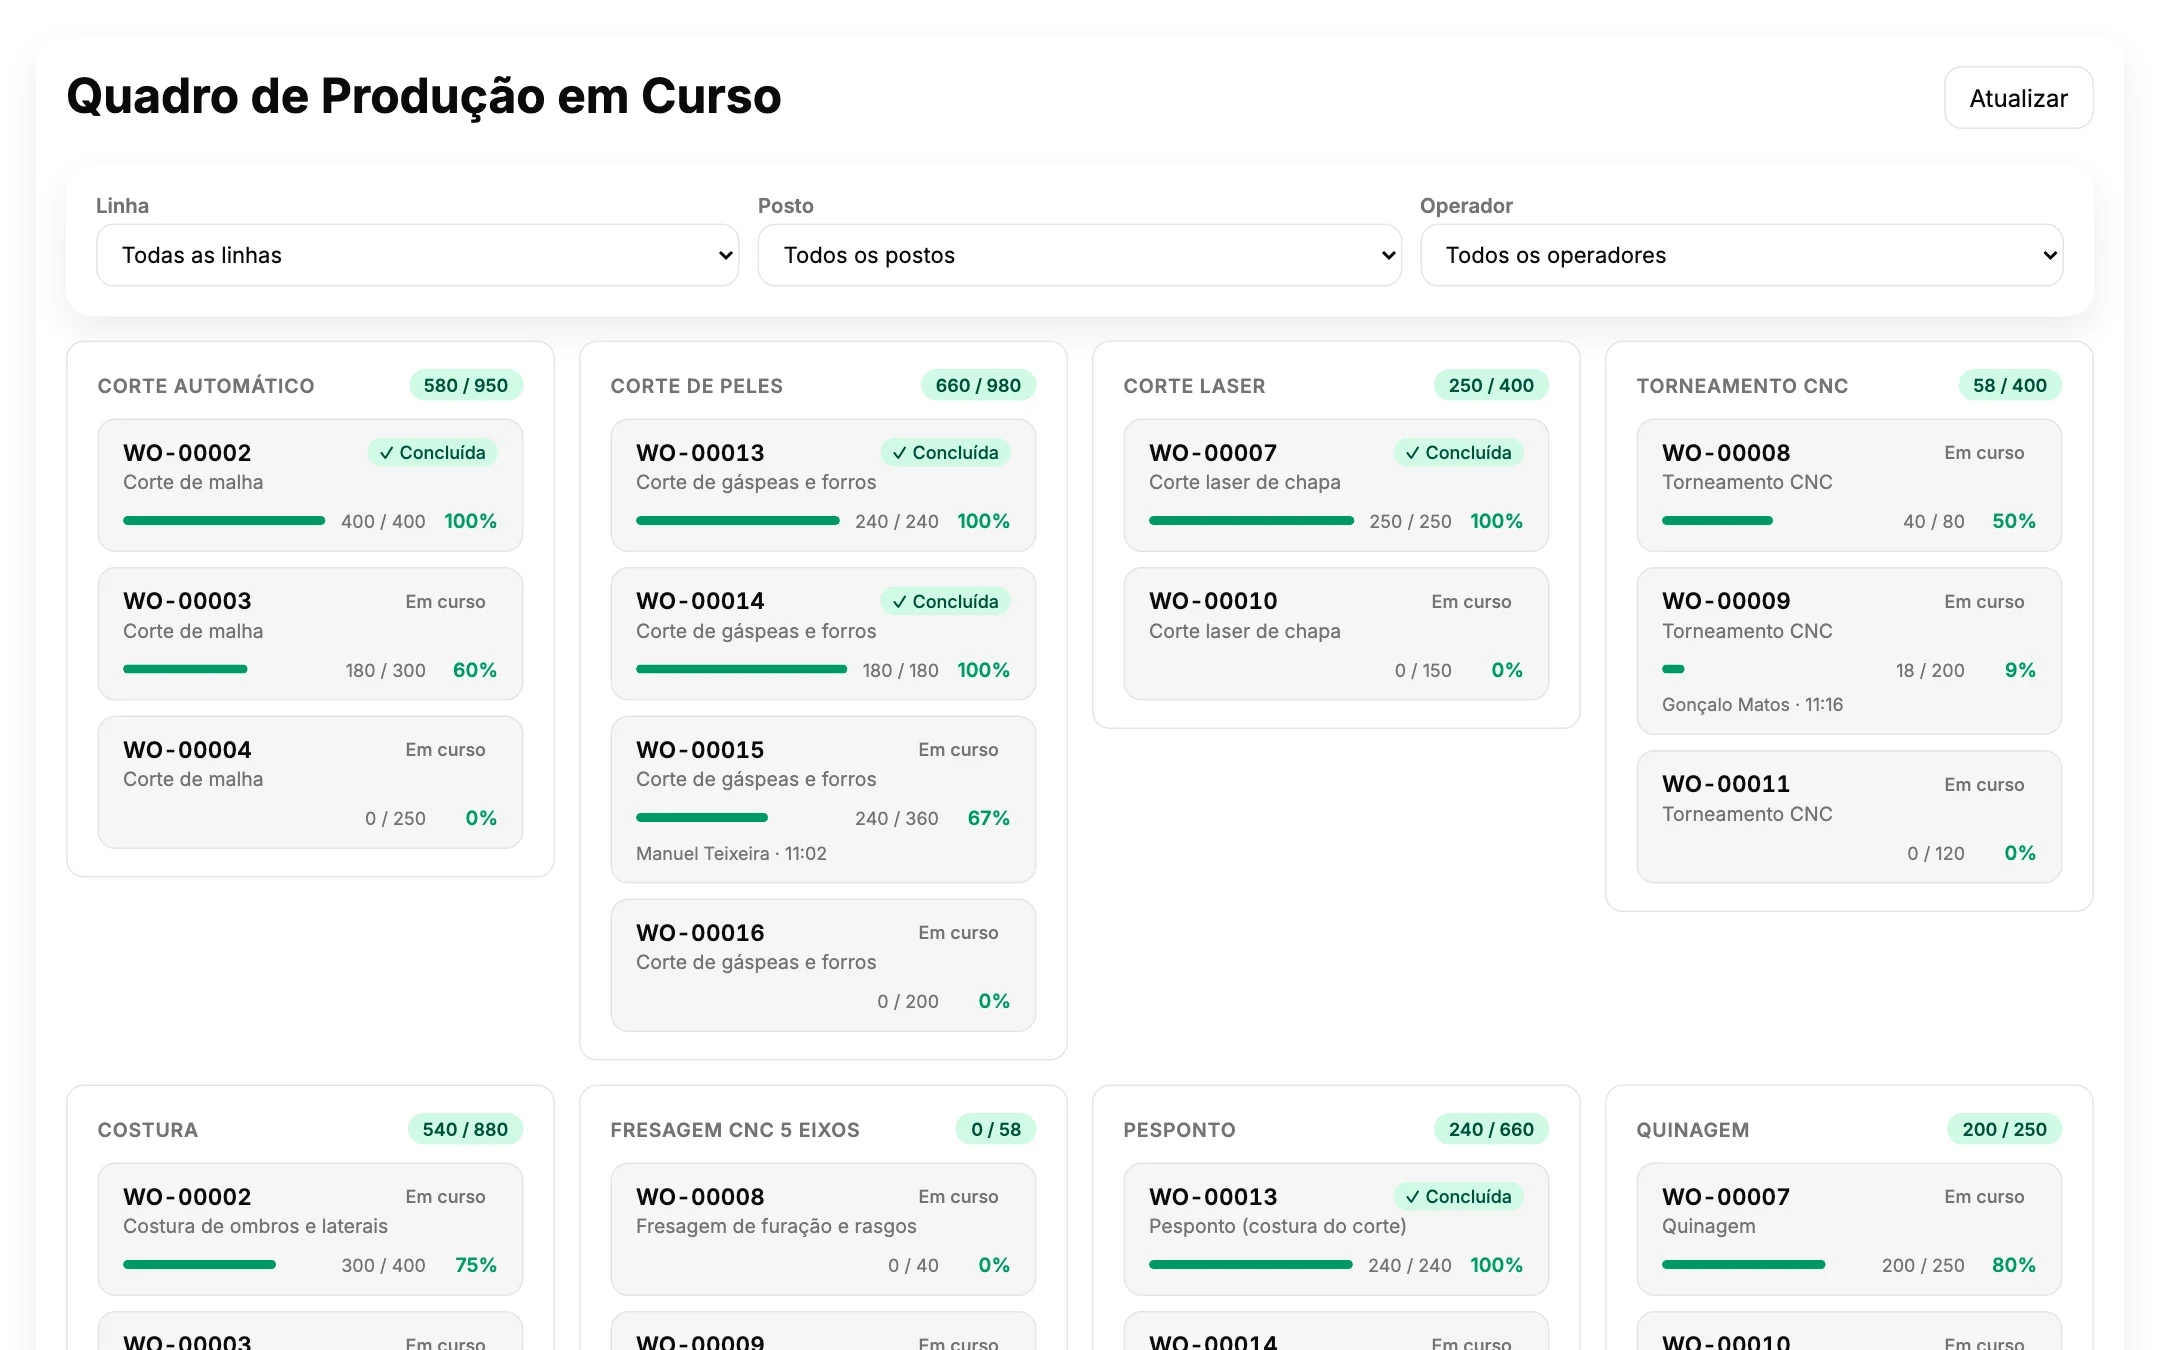Screen dimensions: 2160x1350
Task: Open the Operador dropdown
Action: coord(1741,255)
